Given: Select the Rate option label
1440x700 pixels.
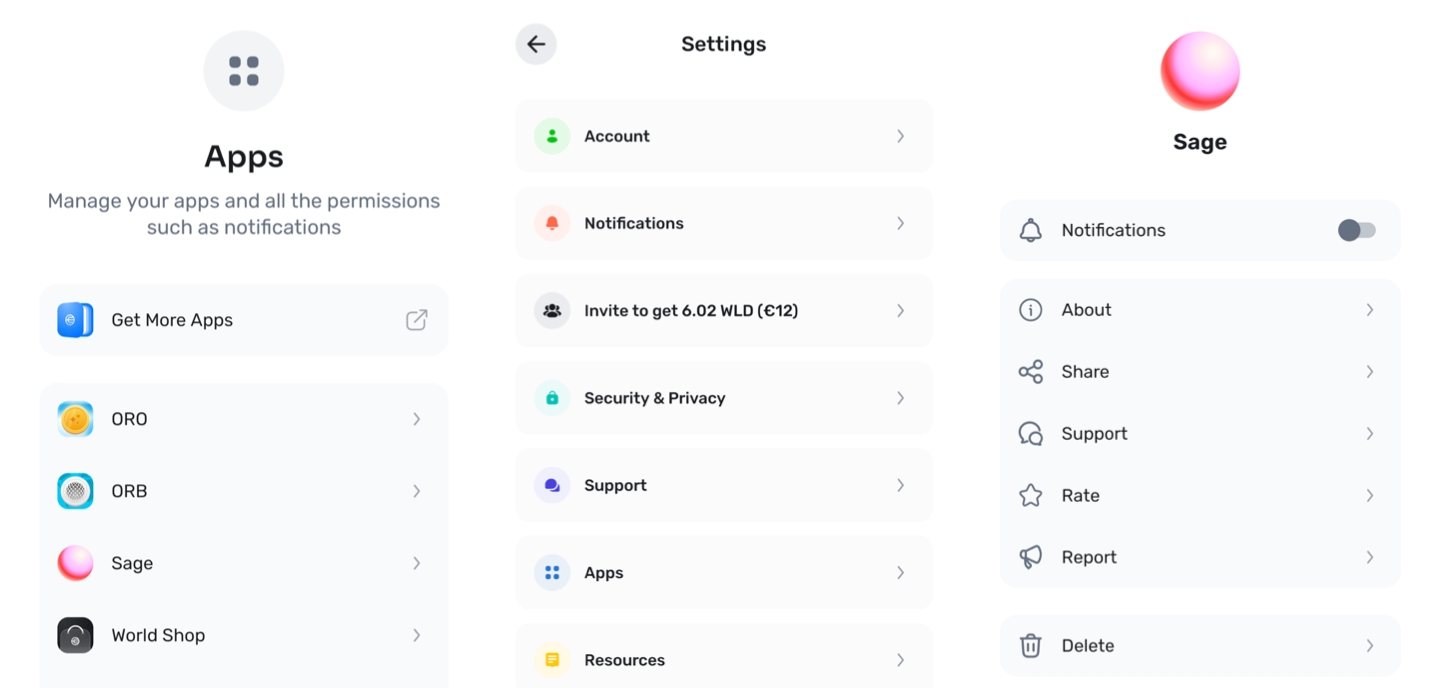Looking at the screenshot, I should (1080, 495).
